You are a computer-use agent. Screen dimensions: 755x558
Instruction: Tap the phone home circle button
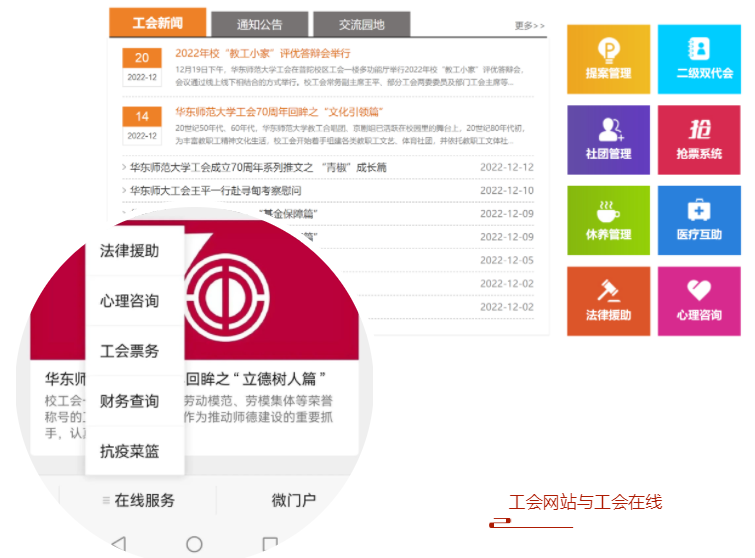point(194,544)
